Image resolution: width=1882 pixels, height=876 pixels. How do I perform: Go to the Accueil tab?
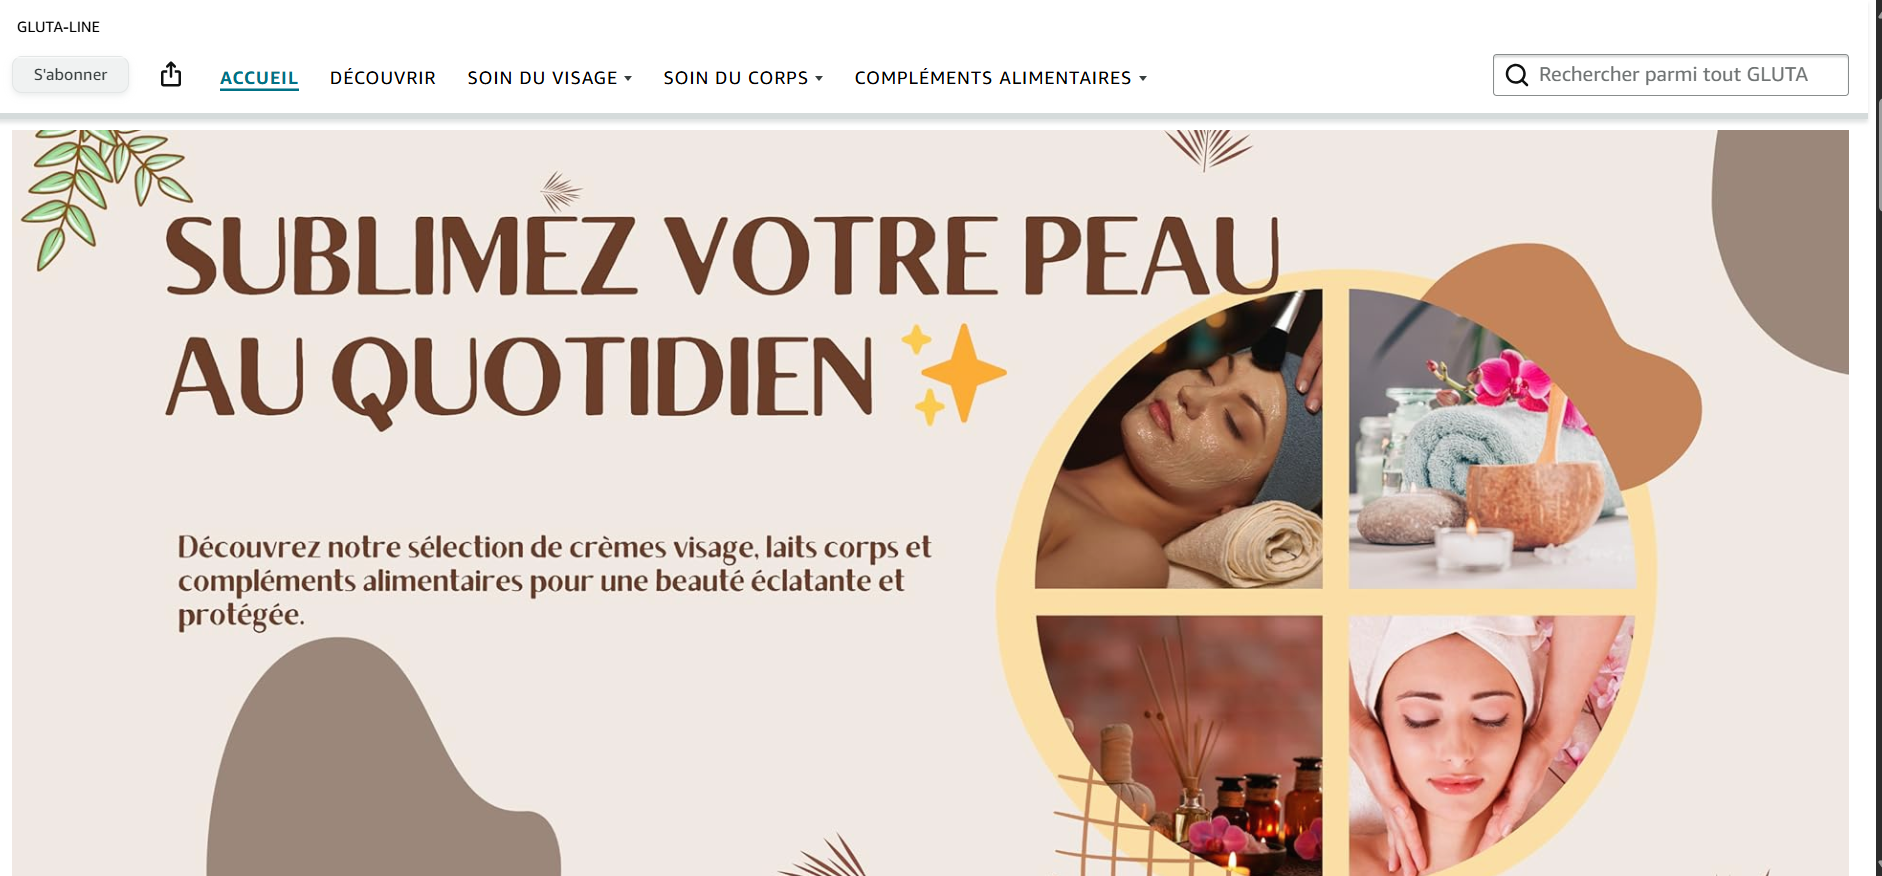[259, 78]
